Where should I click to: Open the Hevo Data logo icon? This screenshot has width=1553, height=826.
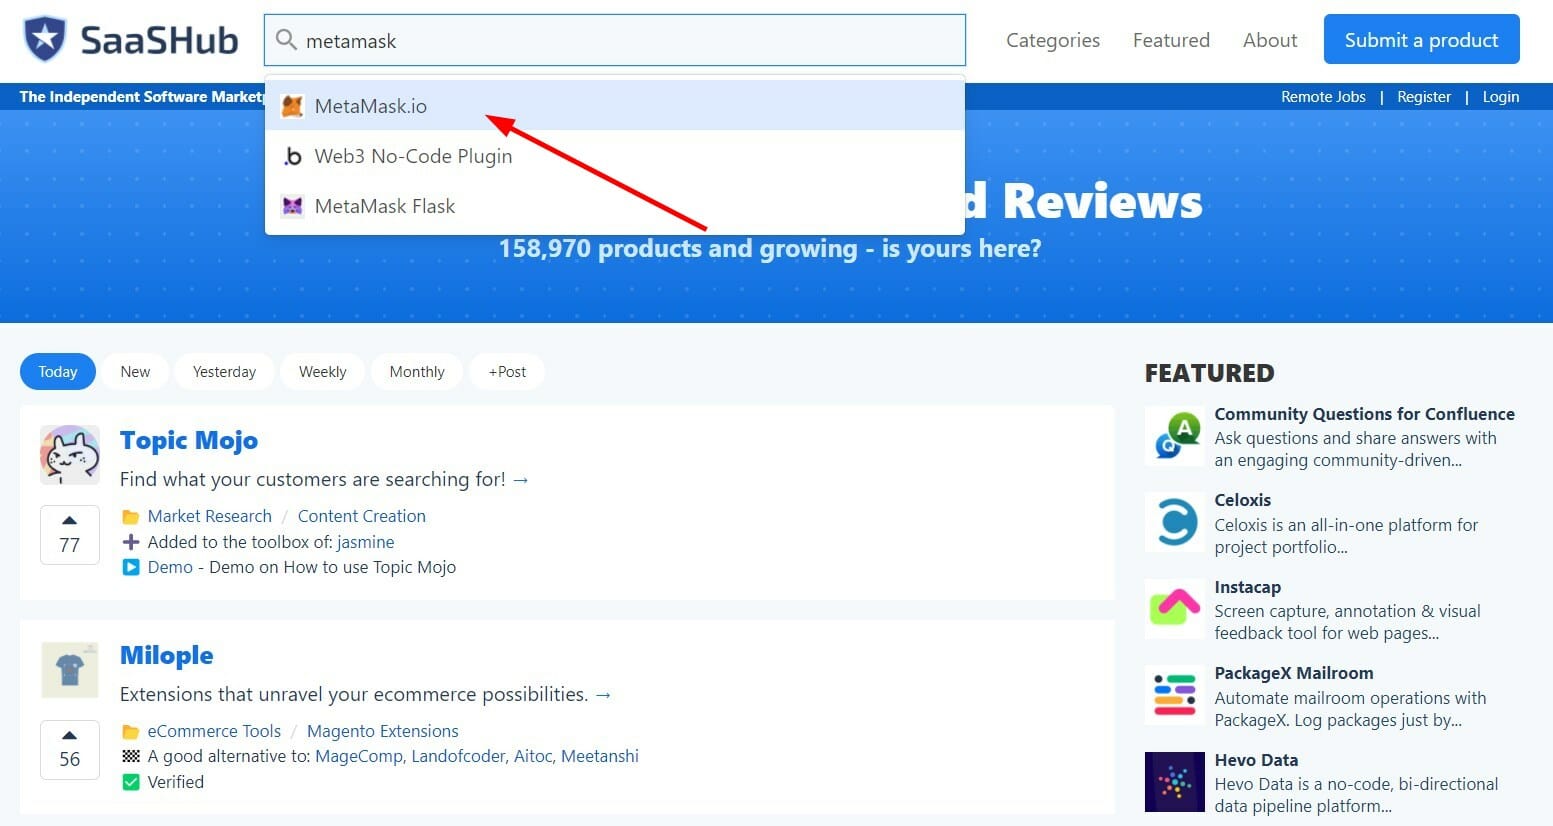pyautogui.click(x=1175, y=782)
